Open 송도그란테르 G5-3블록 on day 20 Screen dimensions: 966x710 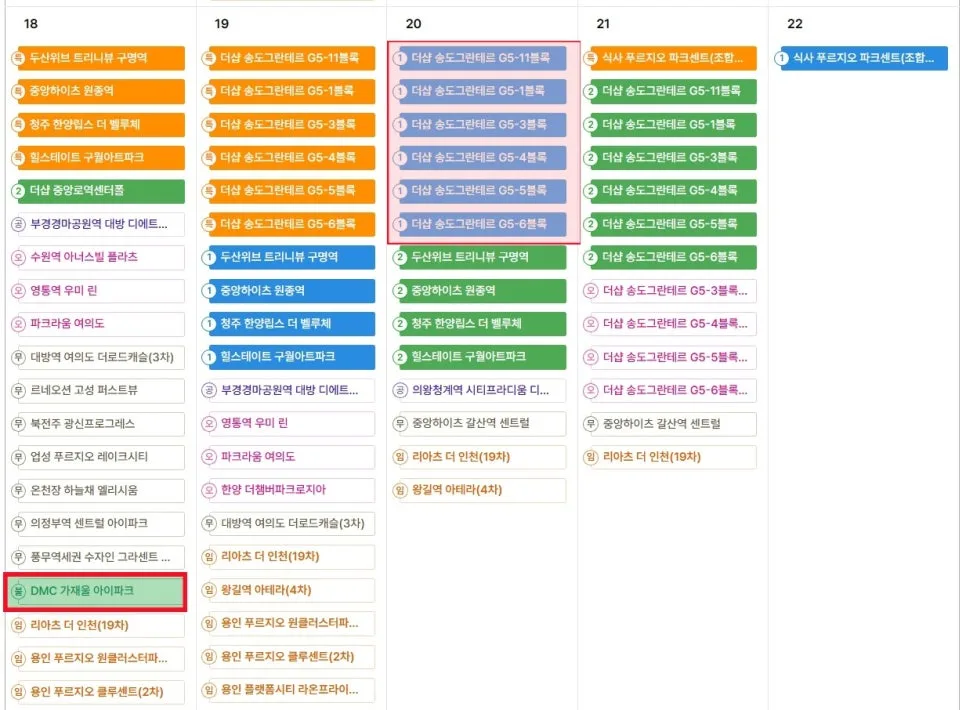click(x=479, y=124)
